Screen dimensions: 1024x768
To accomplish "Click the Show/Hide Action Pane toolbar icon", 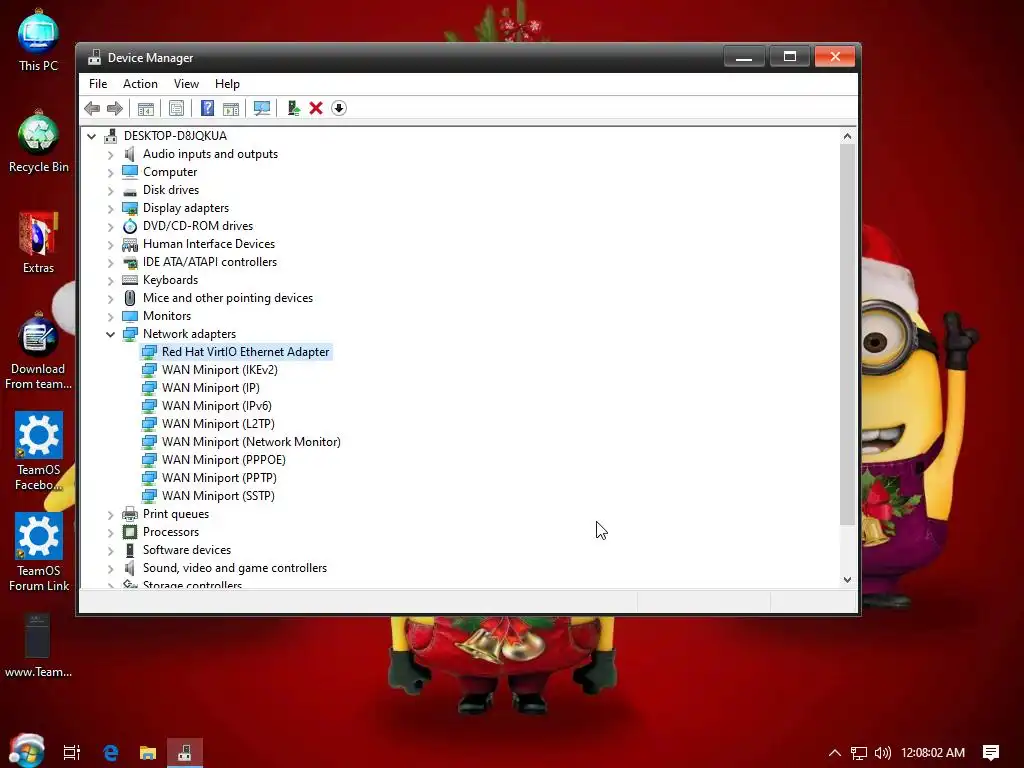I will tap(231, 108).
